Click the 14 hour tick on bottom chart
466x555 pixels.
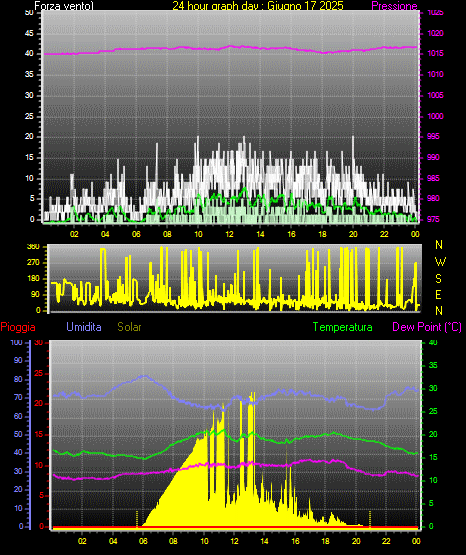point(265,541)
